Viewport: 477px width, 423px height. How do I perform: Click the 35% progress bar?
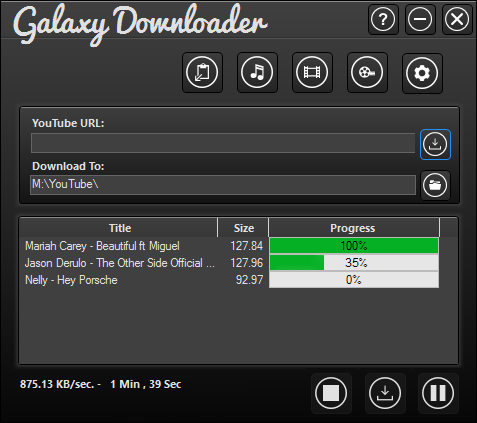pyautogui.click(x=354, y=263)
